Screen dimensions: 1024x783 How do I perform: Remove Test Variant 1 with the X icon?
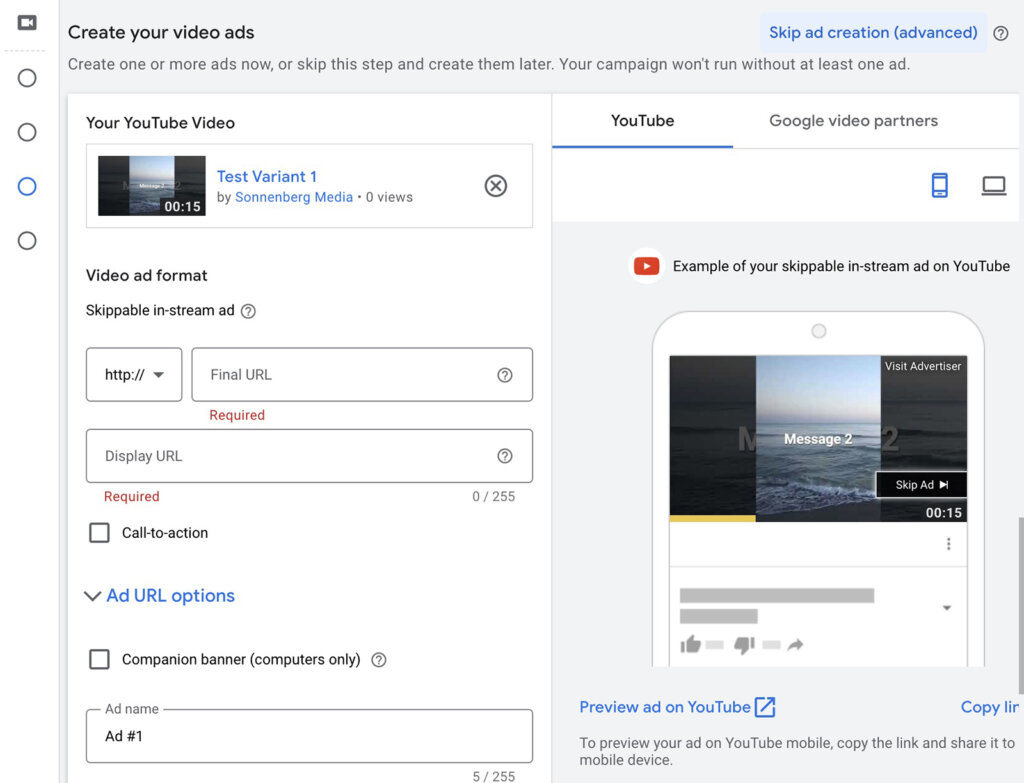[496, 186]
